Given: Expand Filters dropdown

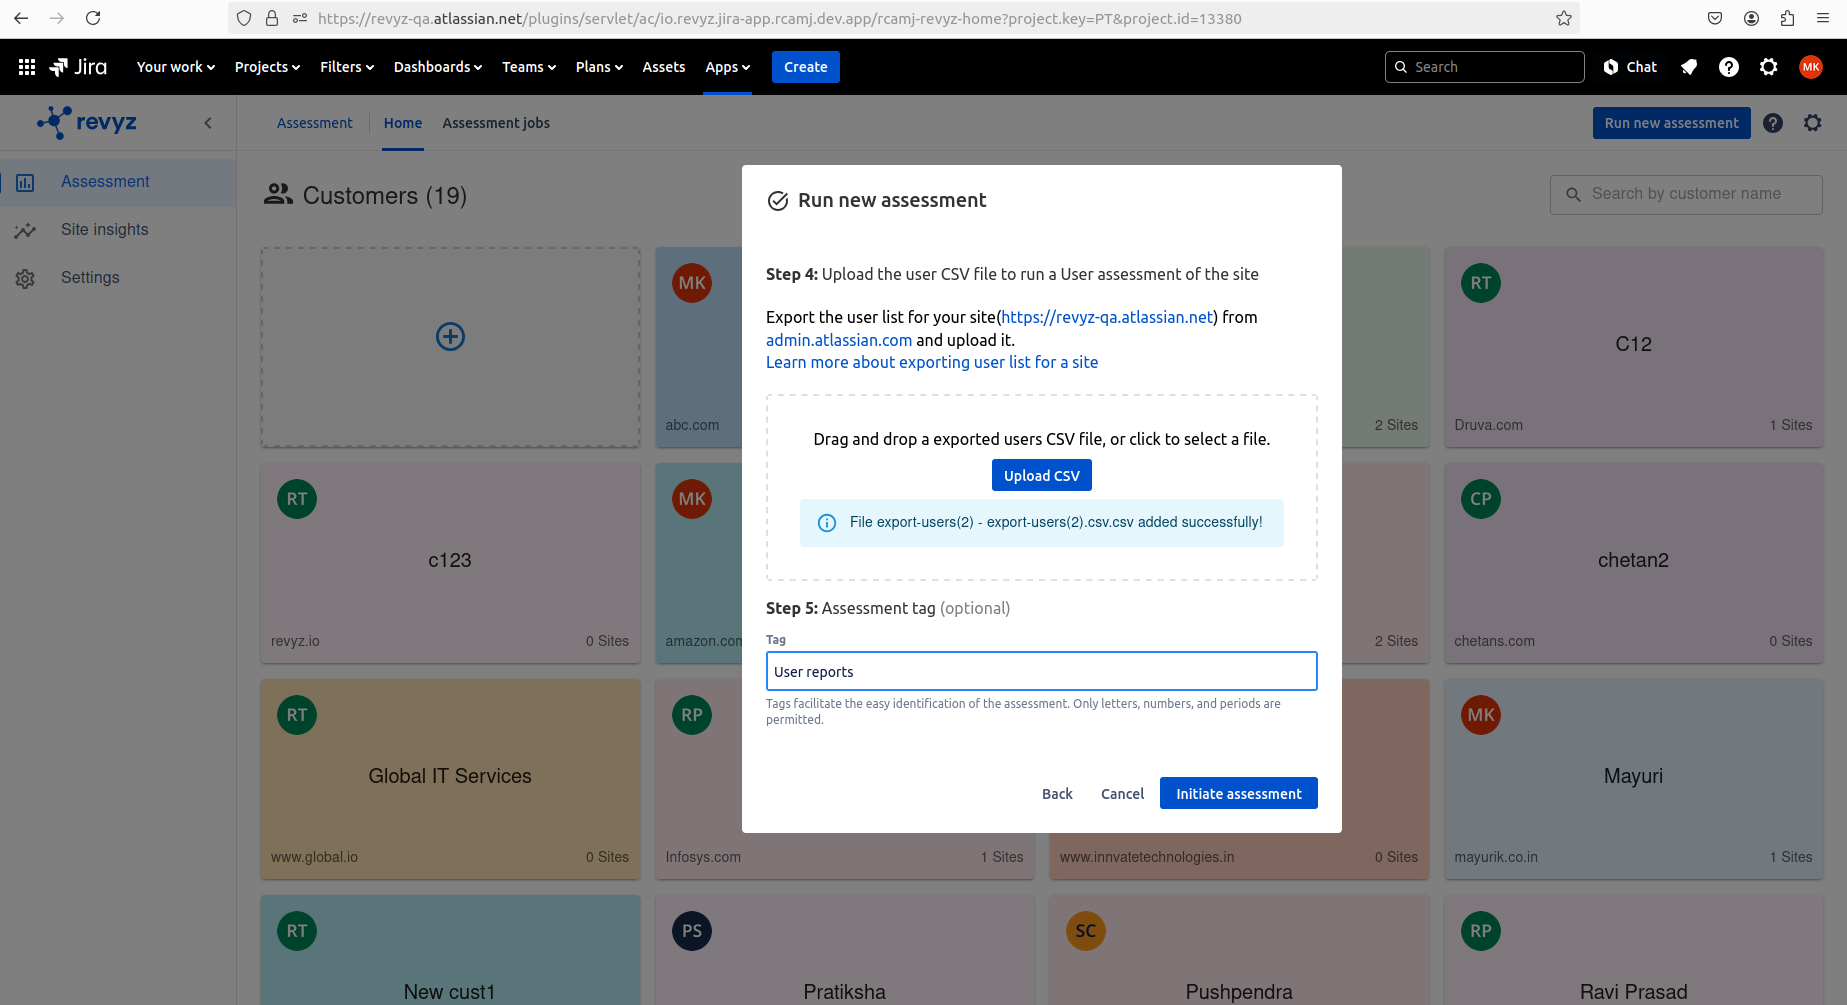Looking at the screenshot, I should tap(347, 67).
